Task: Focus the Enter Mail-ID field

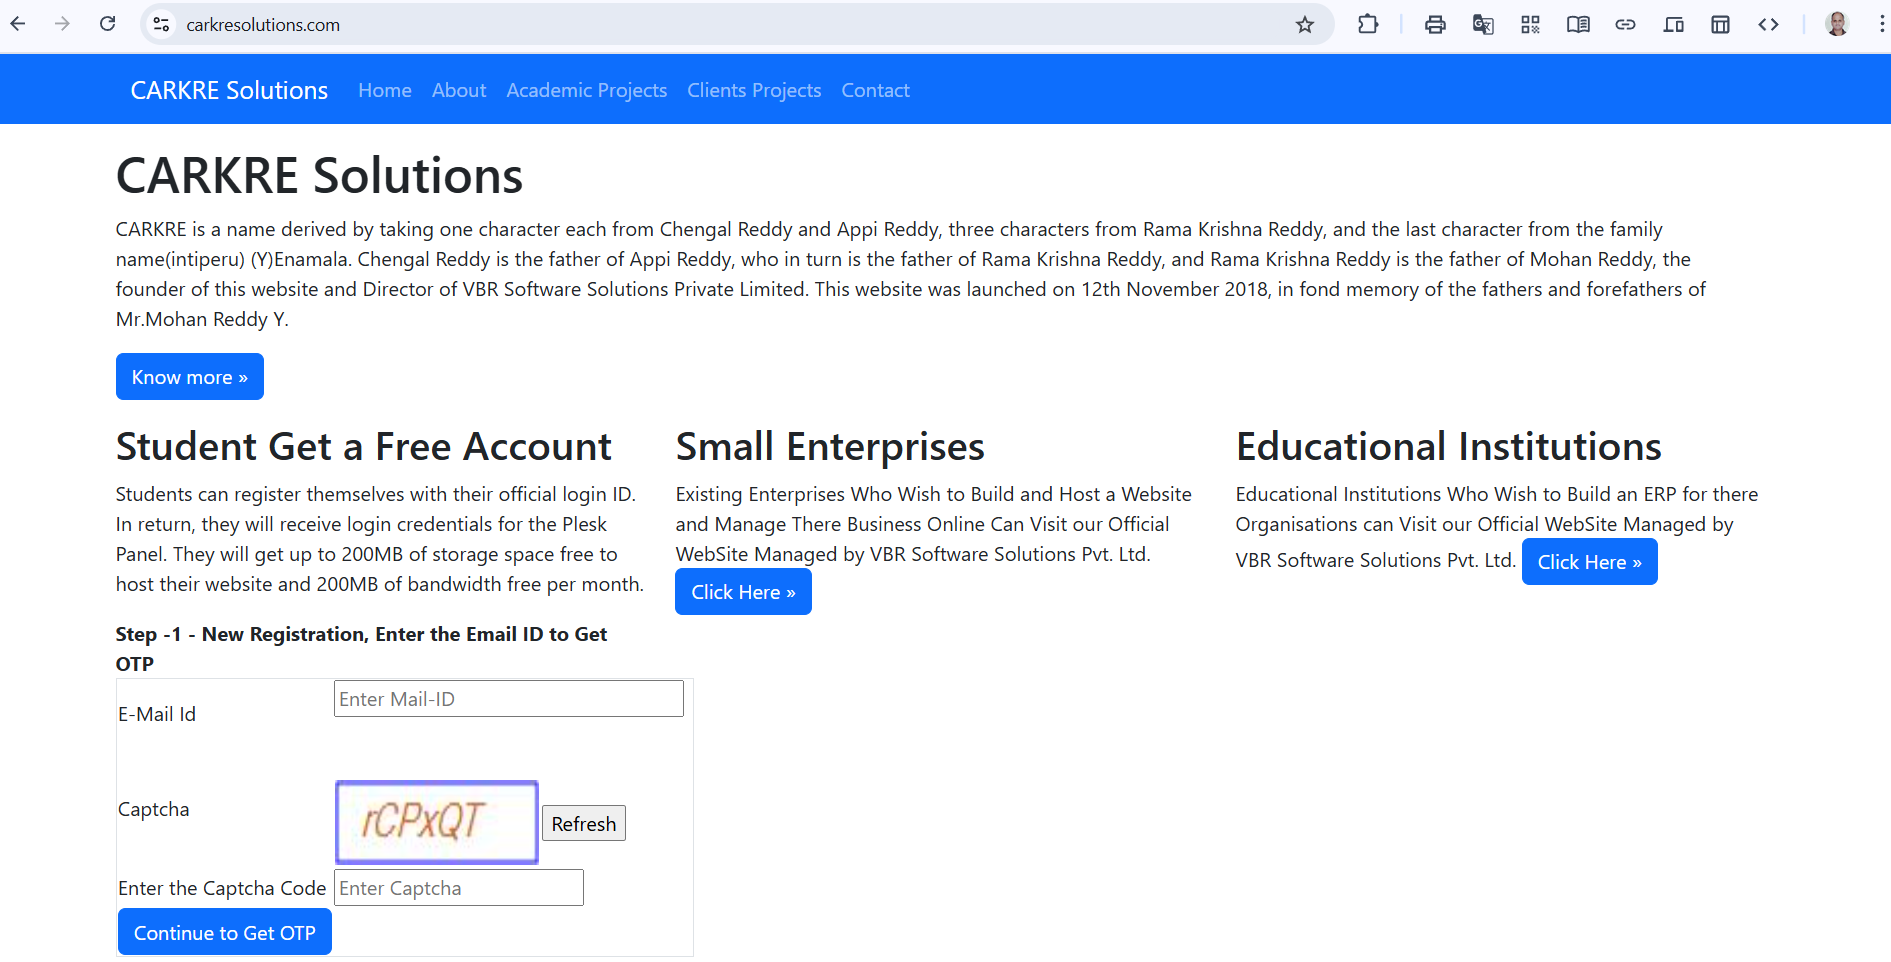Action: [508, 699]
